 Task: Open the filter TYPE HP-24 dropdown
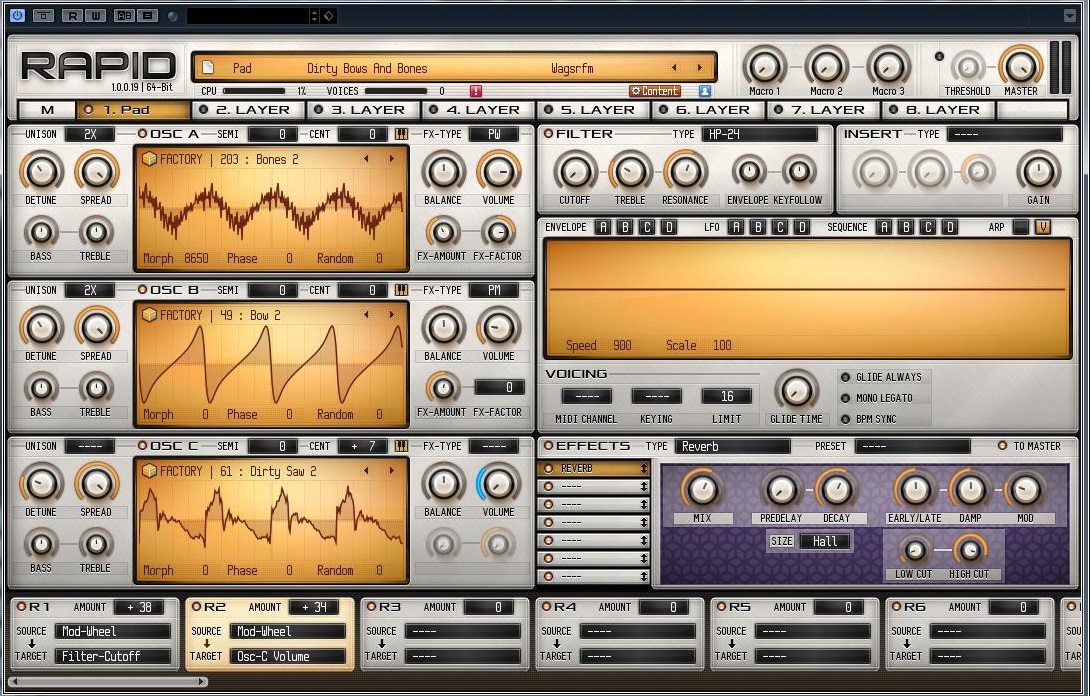(x=760, y=134)
